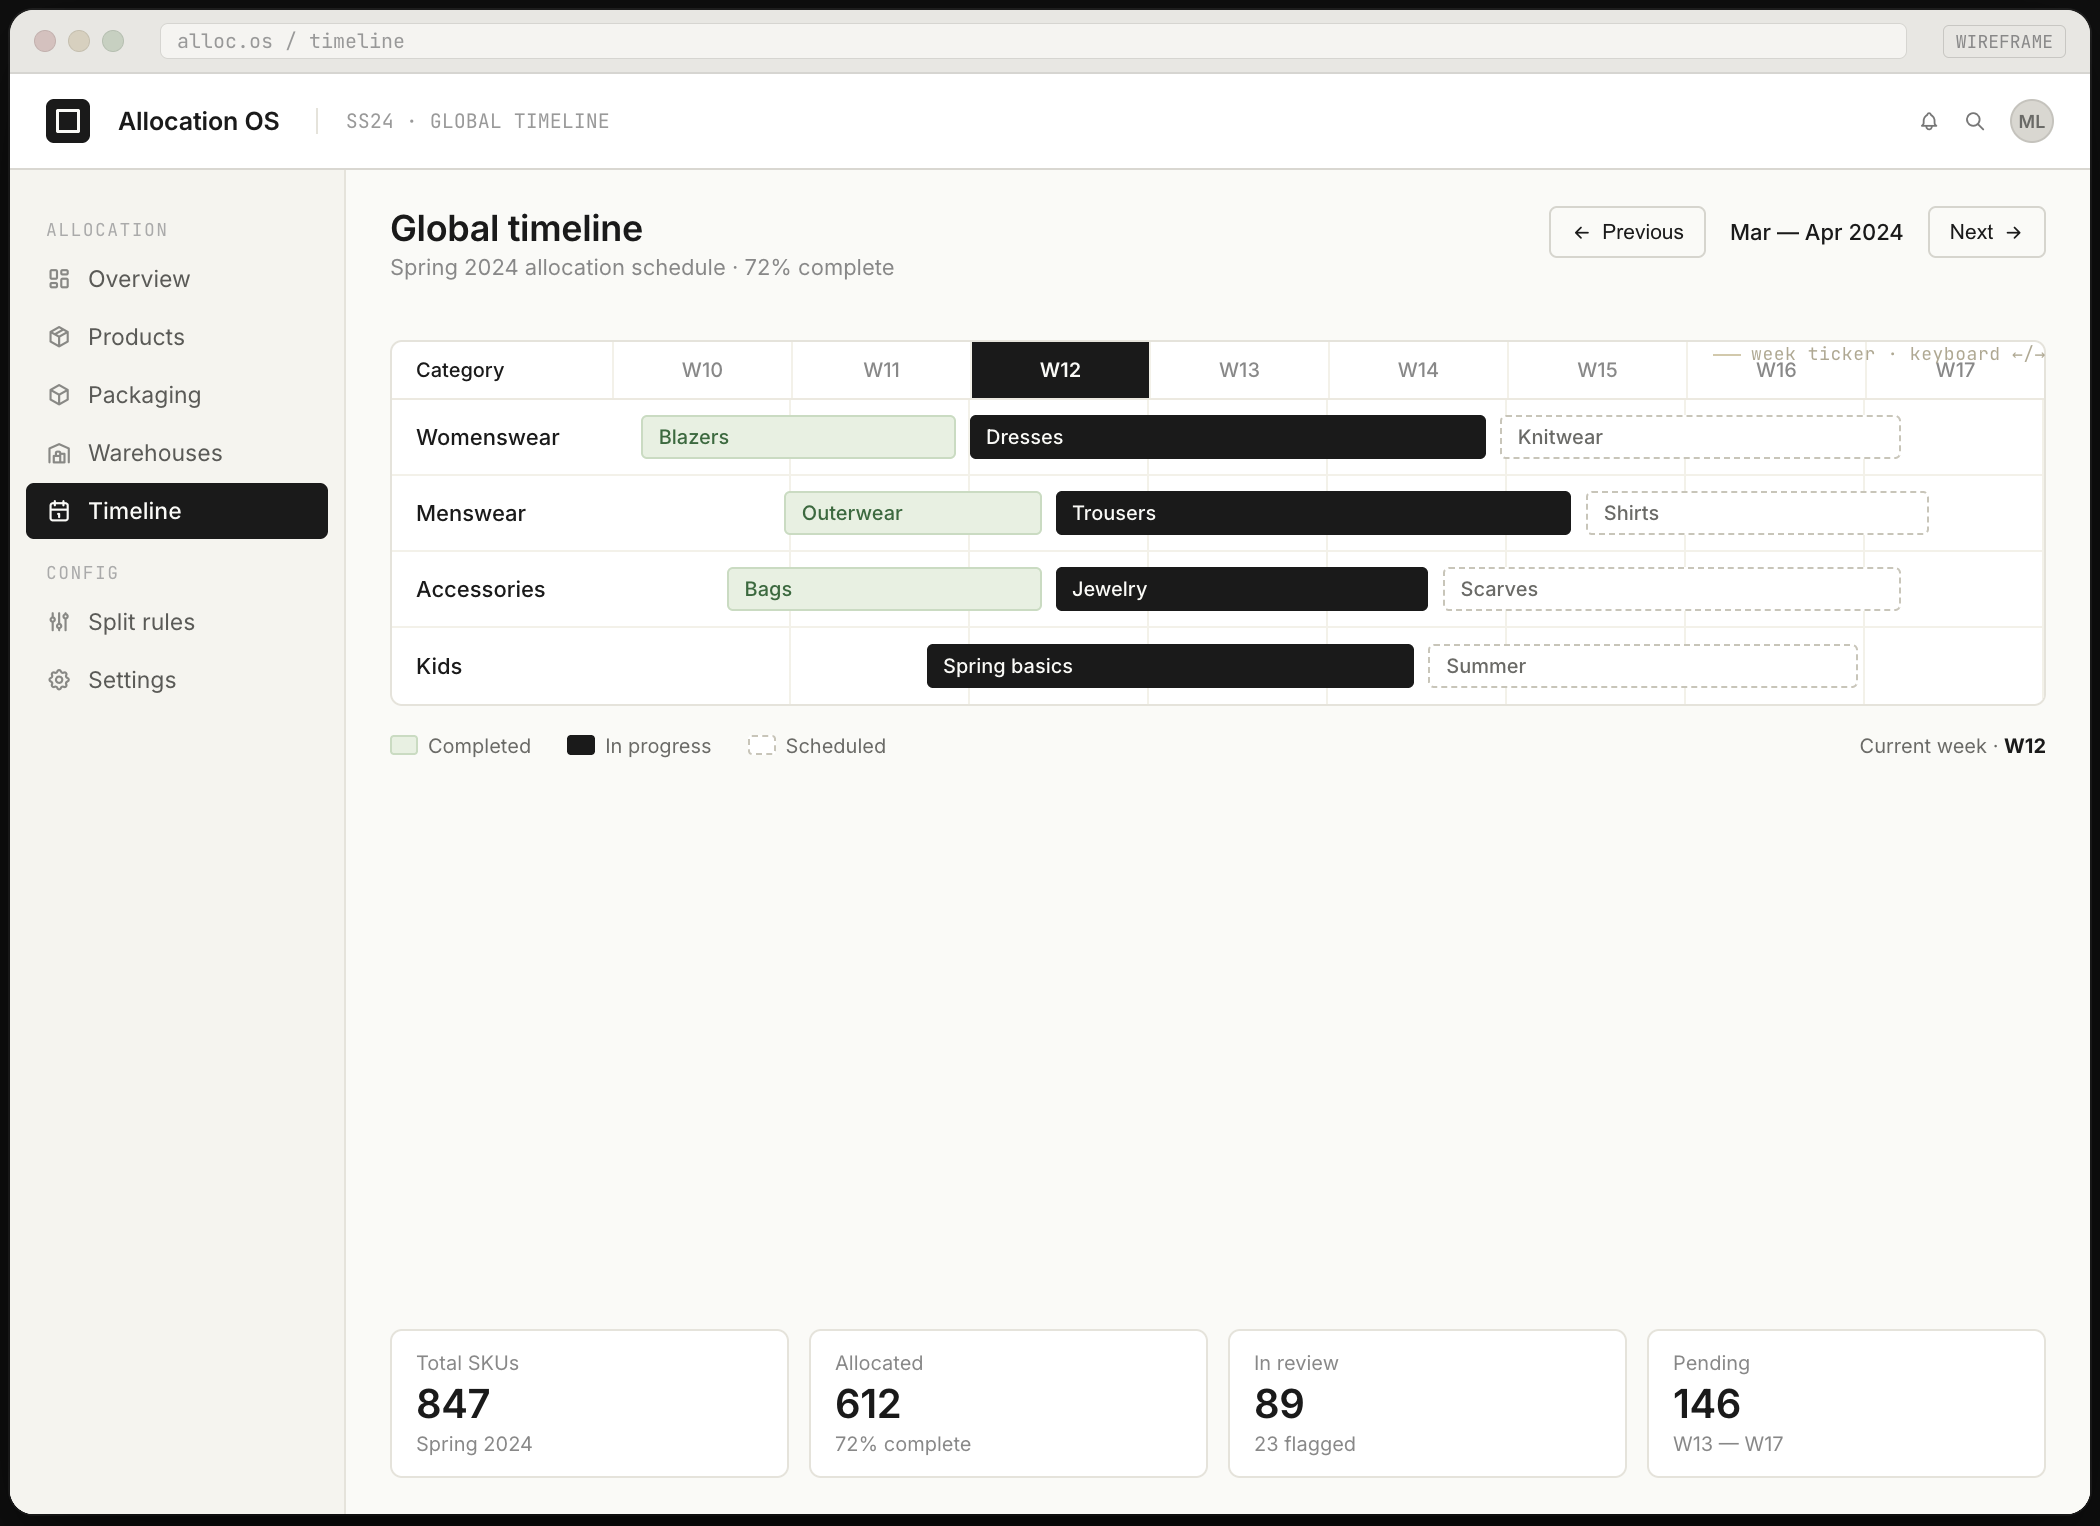Click the Scheduled legend swatch
Viewport: 2100px width, 1526px height.
(761, 745)
